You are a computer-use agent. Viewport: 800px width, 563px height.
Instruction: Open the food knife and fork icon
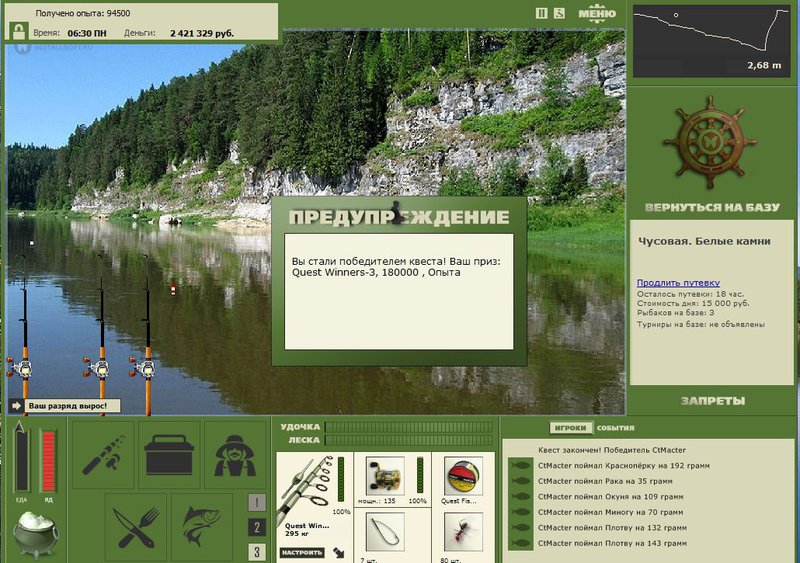click(136, 527)
